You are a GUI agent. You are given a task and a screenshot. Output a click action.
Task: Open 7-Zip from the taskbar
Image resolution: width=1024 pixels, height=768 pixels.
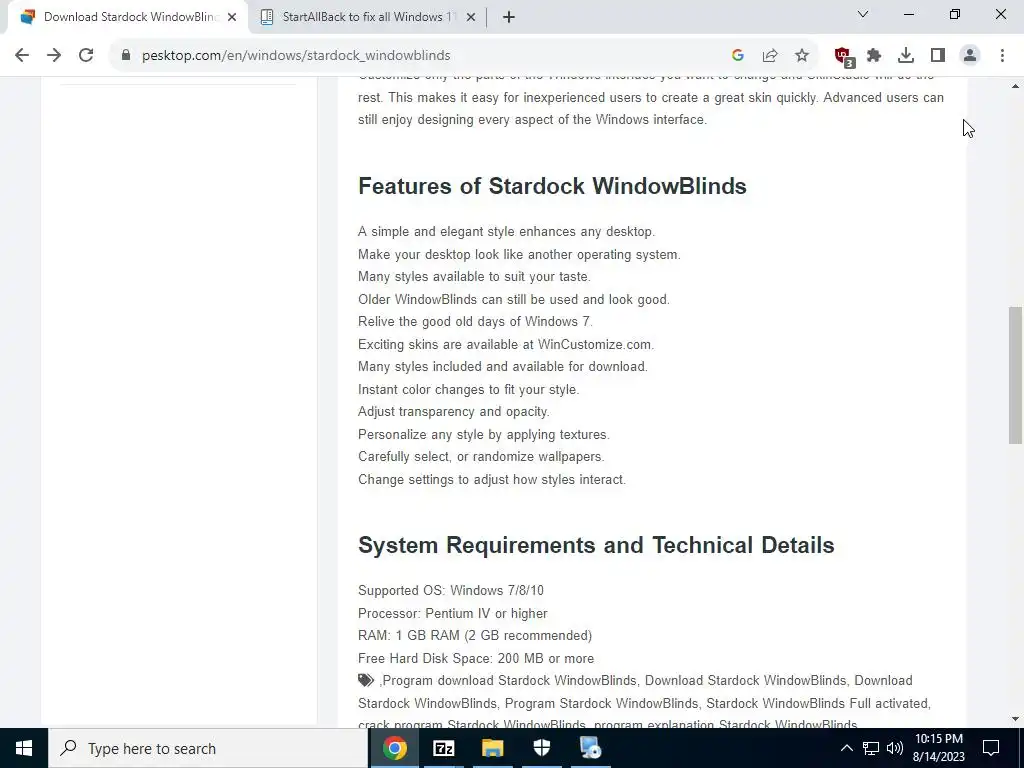tap(444, 748)
